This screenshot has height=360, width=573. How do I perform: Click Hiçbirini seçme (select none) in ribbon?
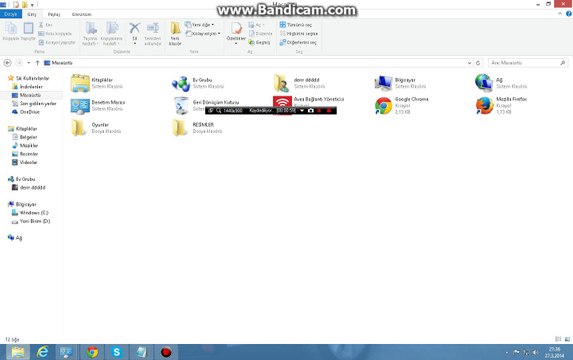(299, 33)
